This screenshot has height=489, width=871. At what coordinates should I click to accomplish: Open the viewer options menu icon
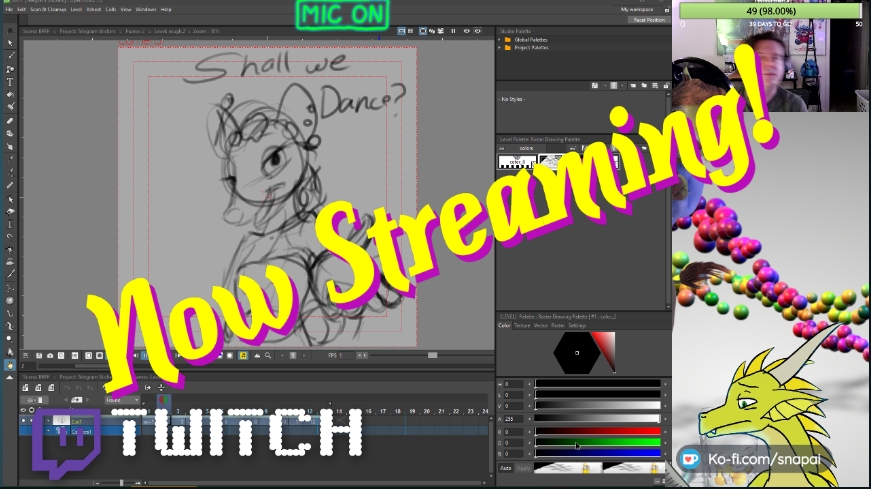coord(26,356)
